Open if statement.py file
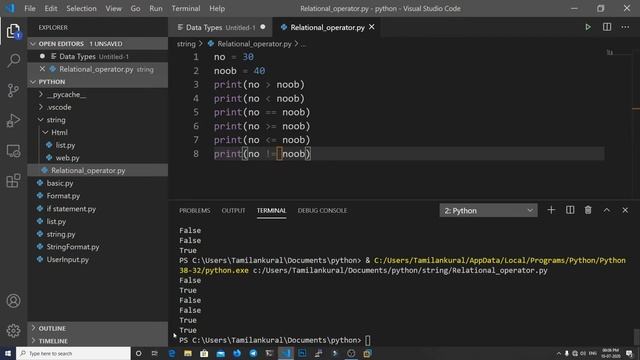The height and width of the screenshot is (360, 640). pyautogui.click(x=98, y=209)
